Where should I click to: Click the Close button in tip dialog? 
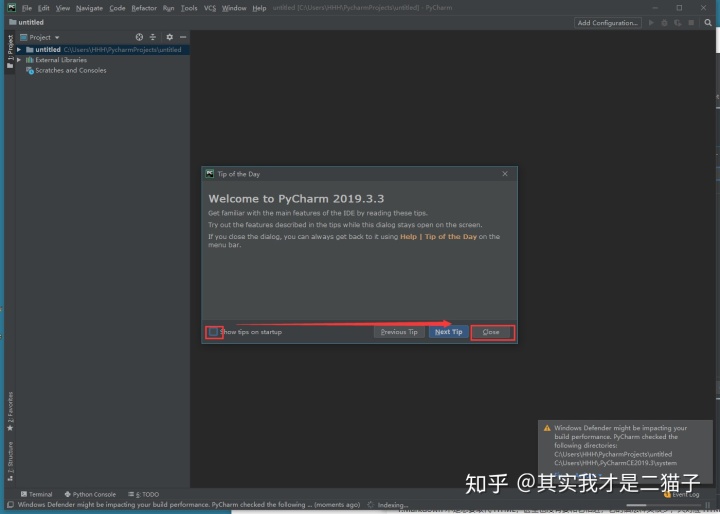click(x=491, y=332)
